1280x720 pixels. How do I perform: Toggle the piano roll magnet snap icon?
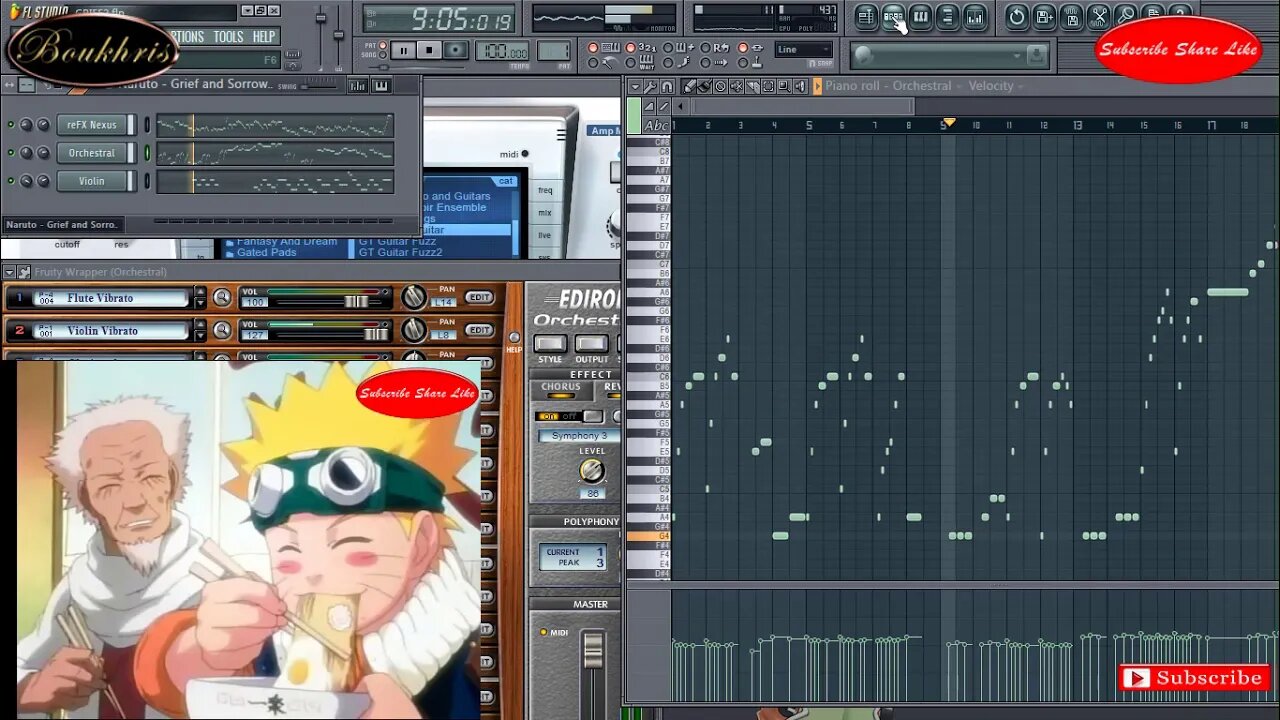pyautogui.click(x=666, y=86)
